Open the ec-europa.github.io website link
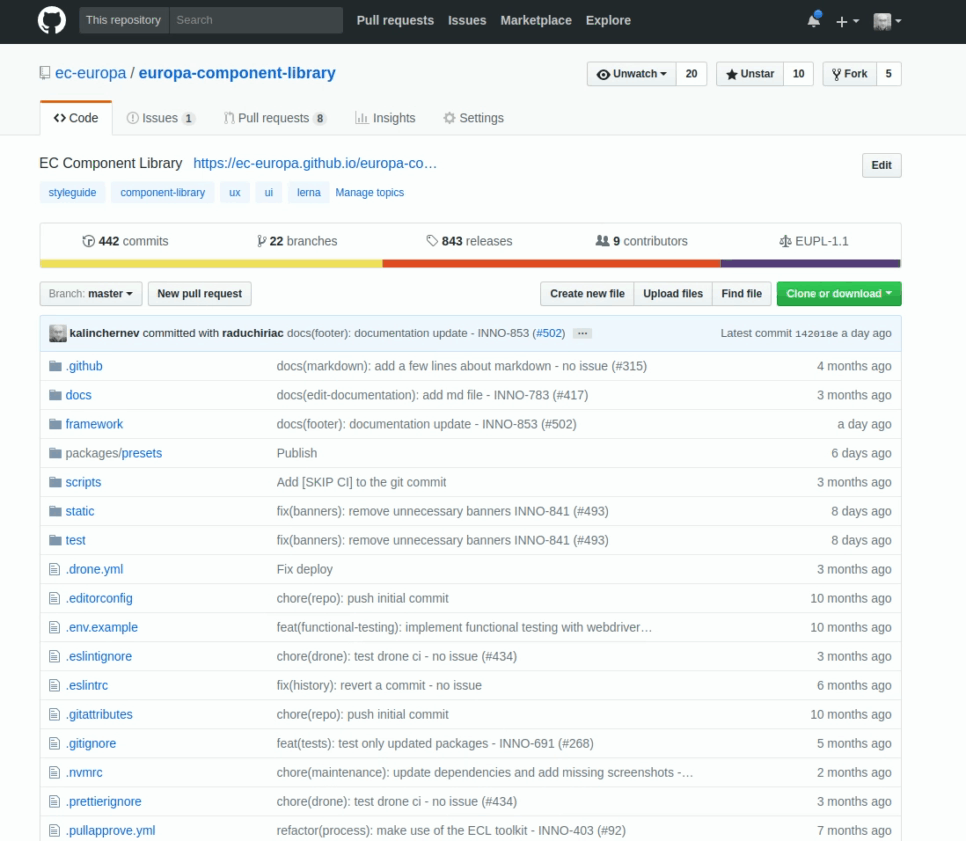Image resolution: width=966 pixels, height=841 pixels. coord(315,163)
